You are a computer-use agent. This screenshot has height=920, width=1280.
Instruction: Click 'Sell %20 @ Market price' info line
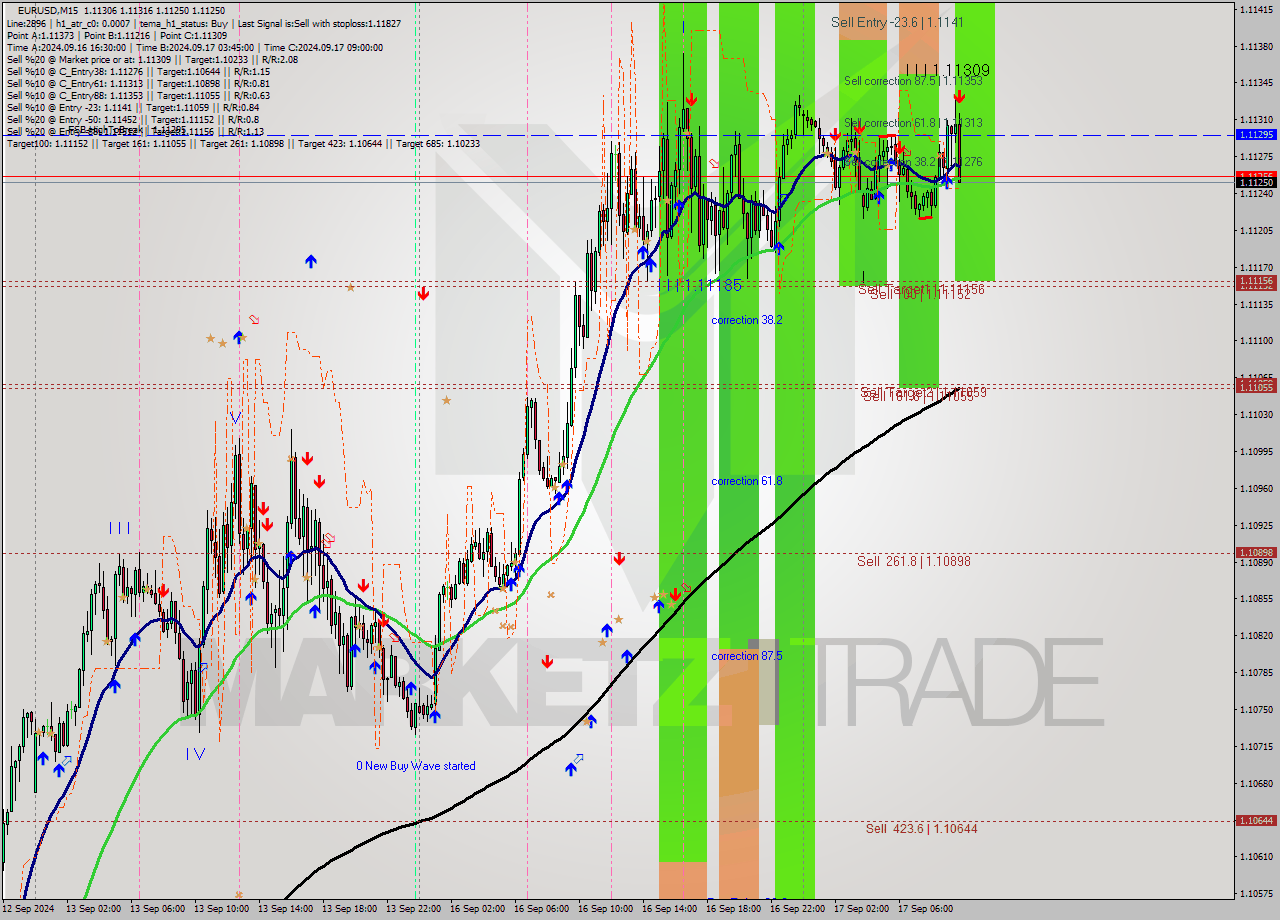(x=152, y=59)
